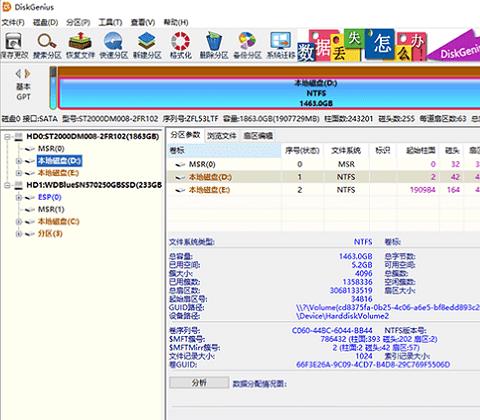Switch to the Sector Editor (扇区编辑) tab

258,136
